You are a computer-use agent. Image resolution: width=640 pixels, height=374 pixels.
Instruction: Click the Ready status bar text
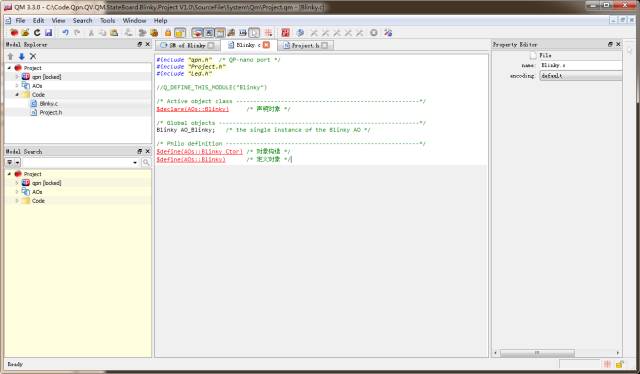click(15, 364)
